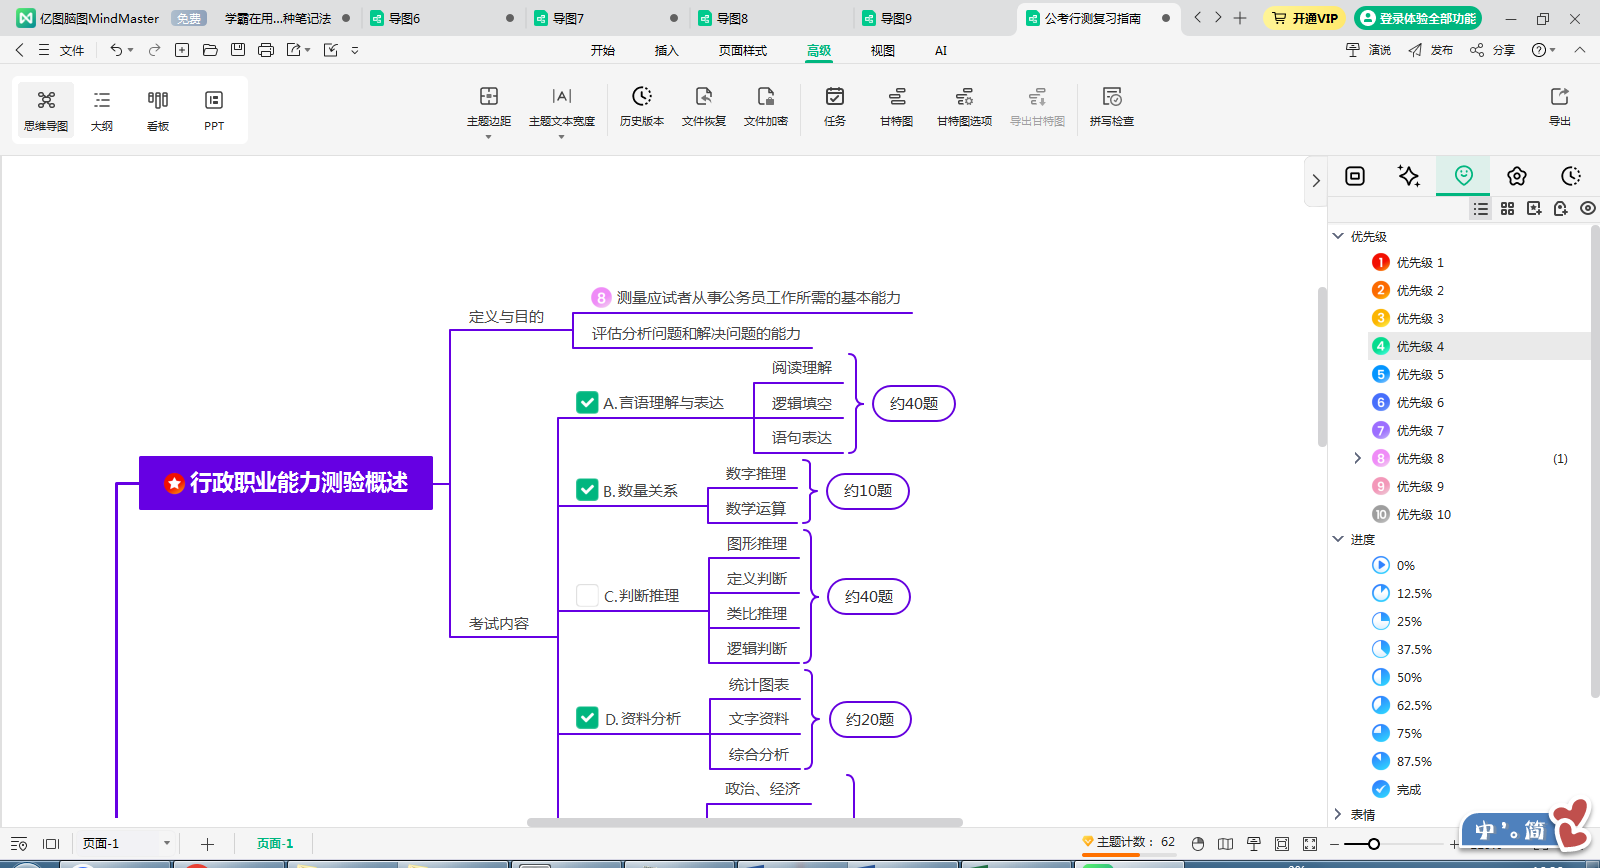Click the print icon
The width and height of the screenshot is (1600, 868).
(266, 50)
